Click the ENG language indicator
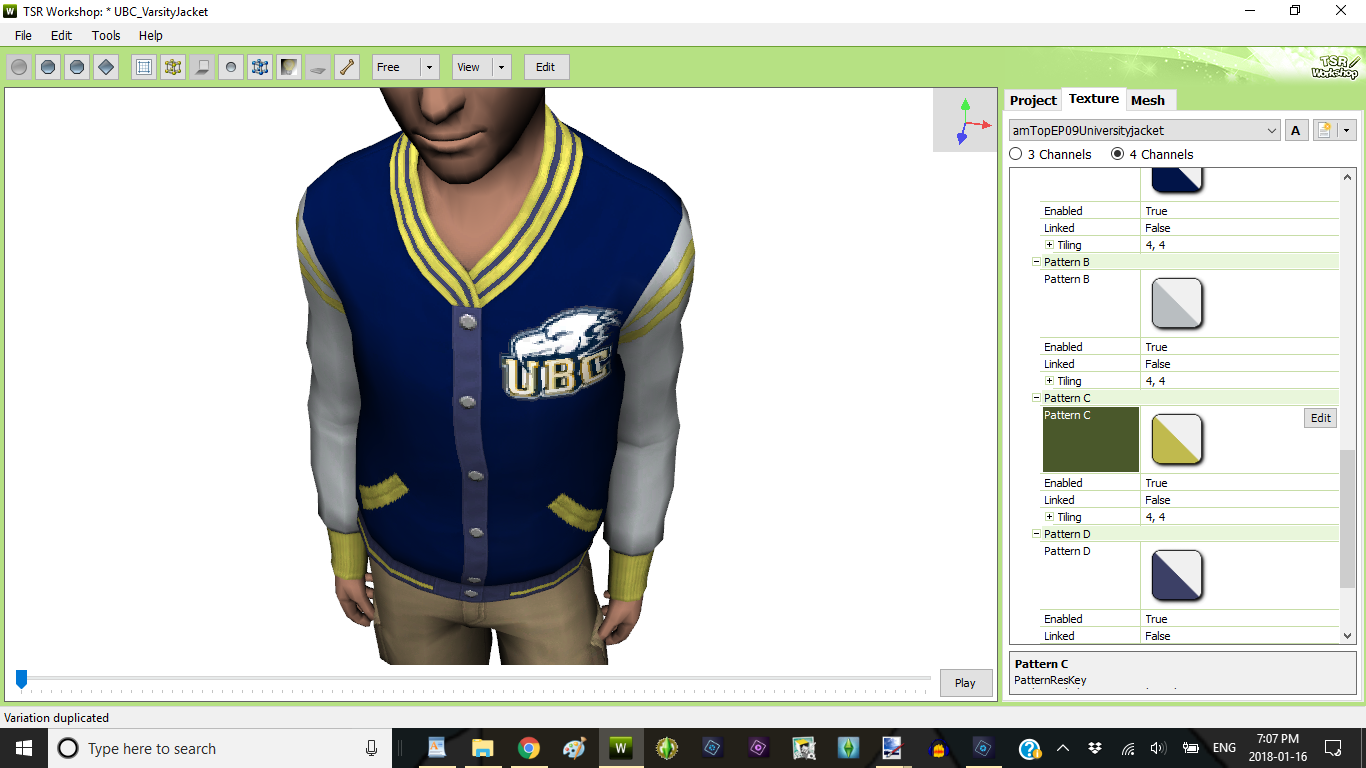1366x768 pixels. click(1224, 748)
